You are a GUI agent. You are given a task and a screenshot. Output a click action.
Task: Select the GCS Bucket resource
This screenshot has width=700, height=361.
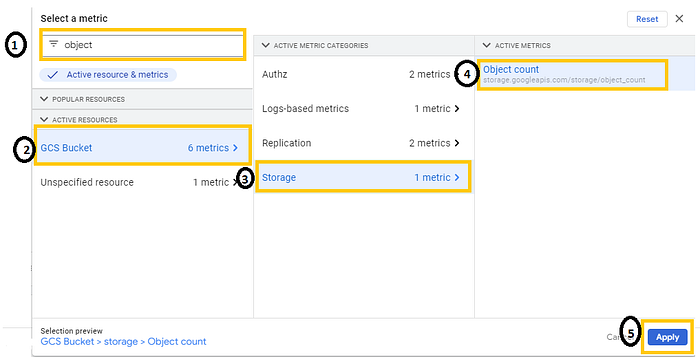coord(142,148)
